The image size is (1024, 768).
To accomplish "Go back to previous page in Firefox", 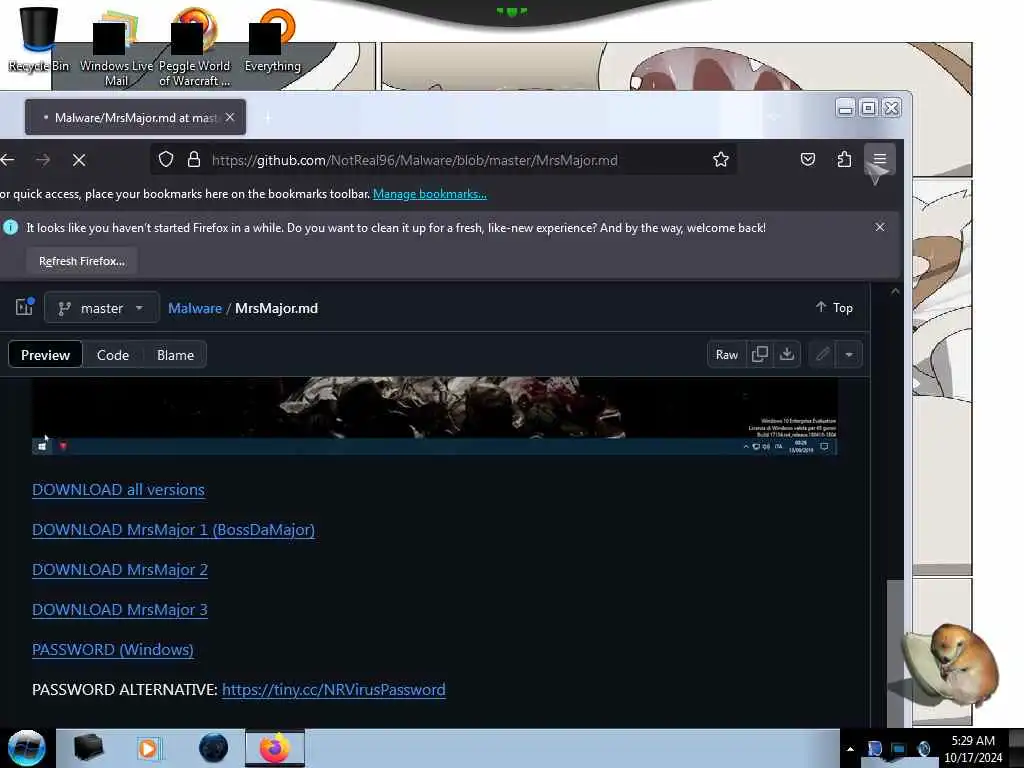I will point(8,160).
